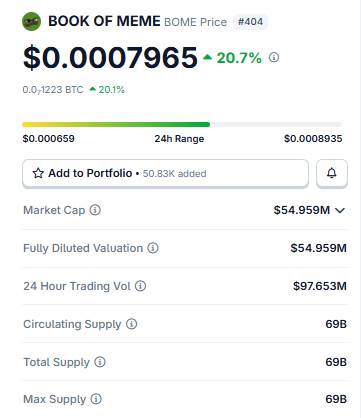Expand the Market Cap chevron dropdown
This screenshot has width=361, height=418.
click(340, 210)
